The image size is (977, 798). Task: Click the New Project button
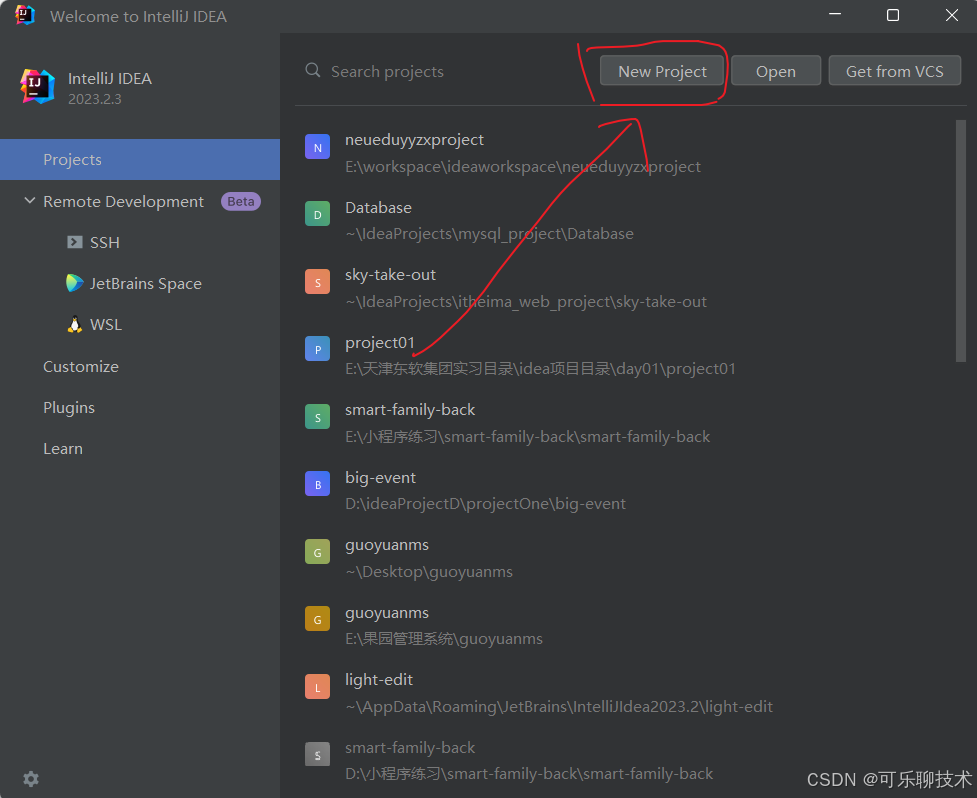click(x=662, y=71)
